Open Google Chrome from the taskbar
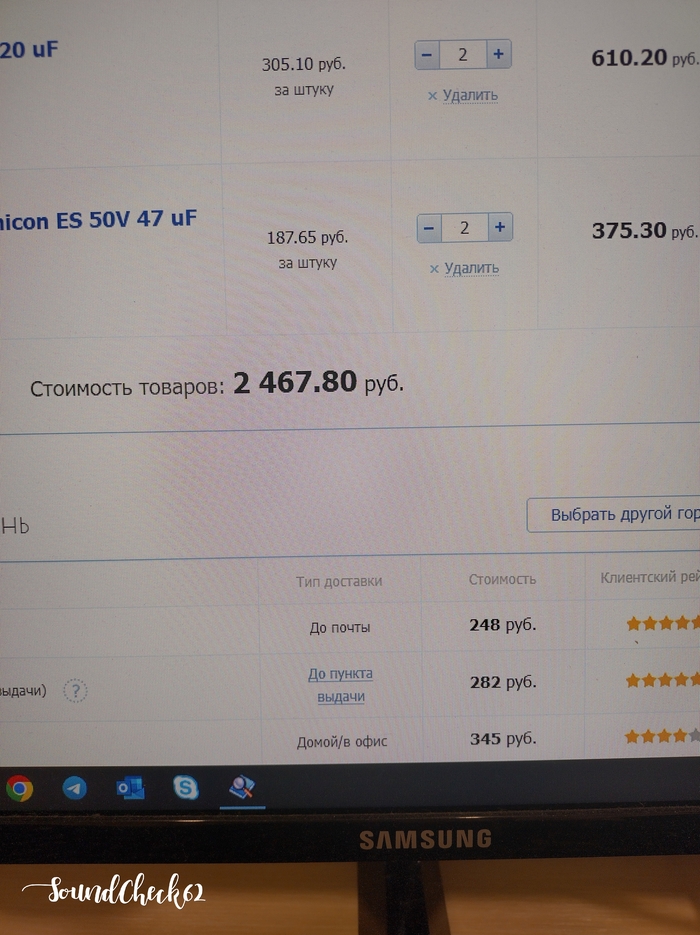 [20, 788]
